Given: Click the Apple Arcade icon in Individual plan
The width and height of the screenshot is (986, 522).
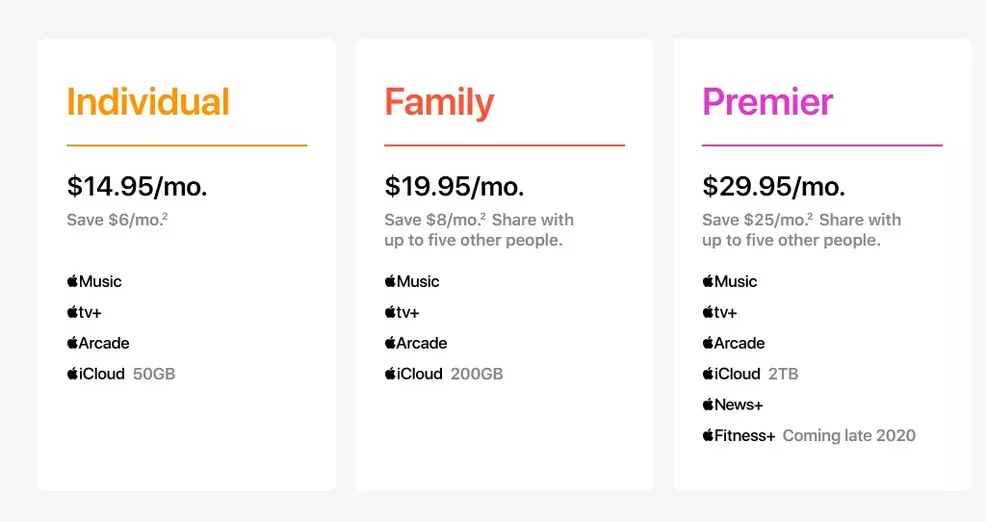Looking at the screenshot, I should coord(98,343).
